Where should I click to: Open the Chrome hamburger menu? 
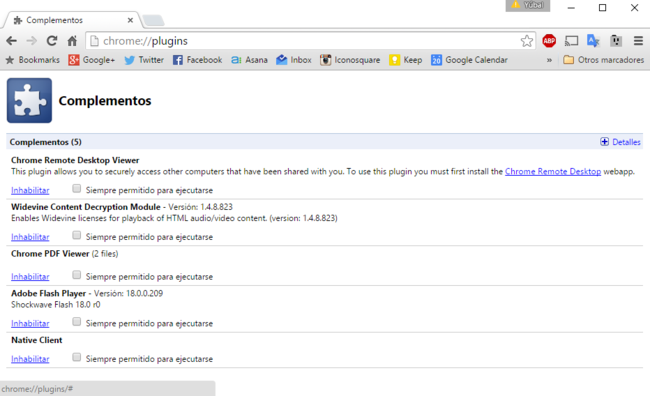coord(638,41)
